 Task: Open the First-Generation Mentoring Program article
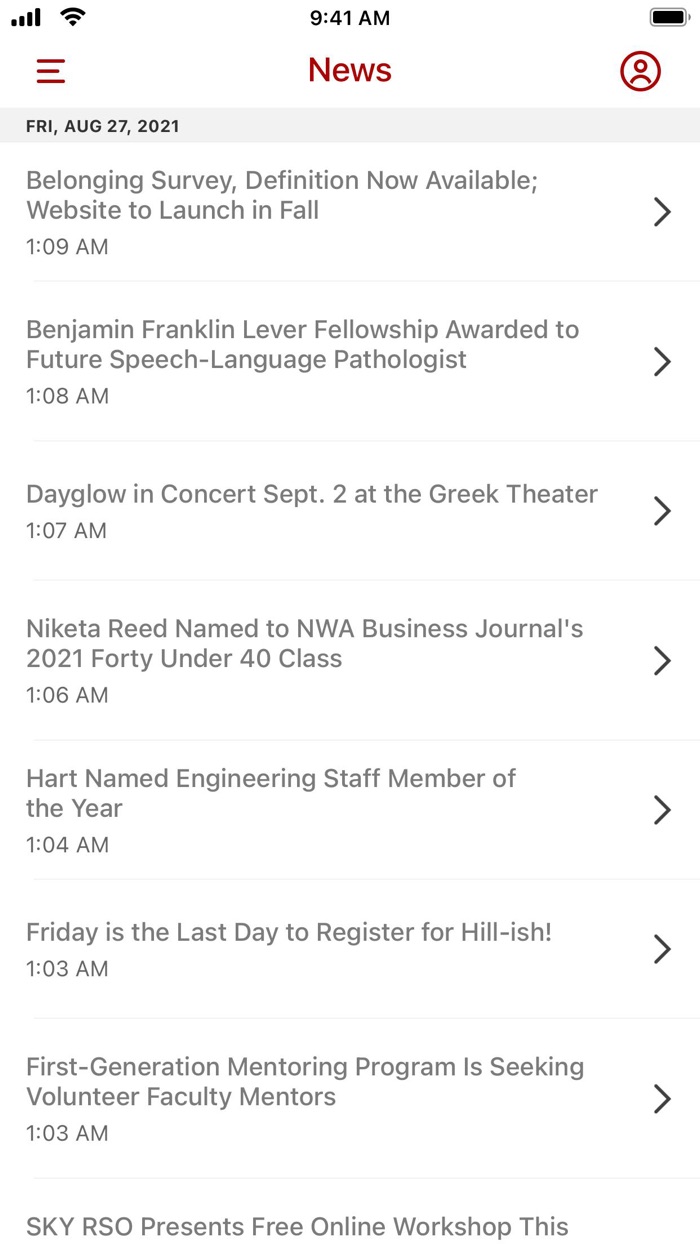(x=304, y=1082)
